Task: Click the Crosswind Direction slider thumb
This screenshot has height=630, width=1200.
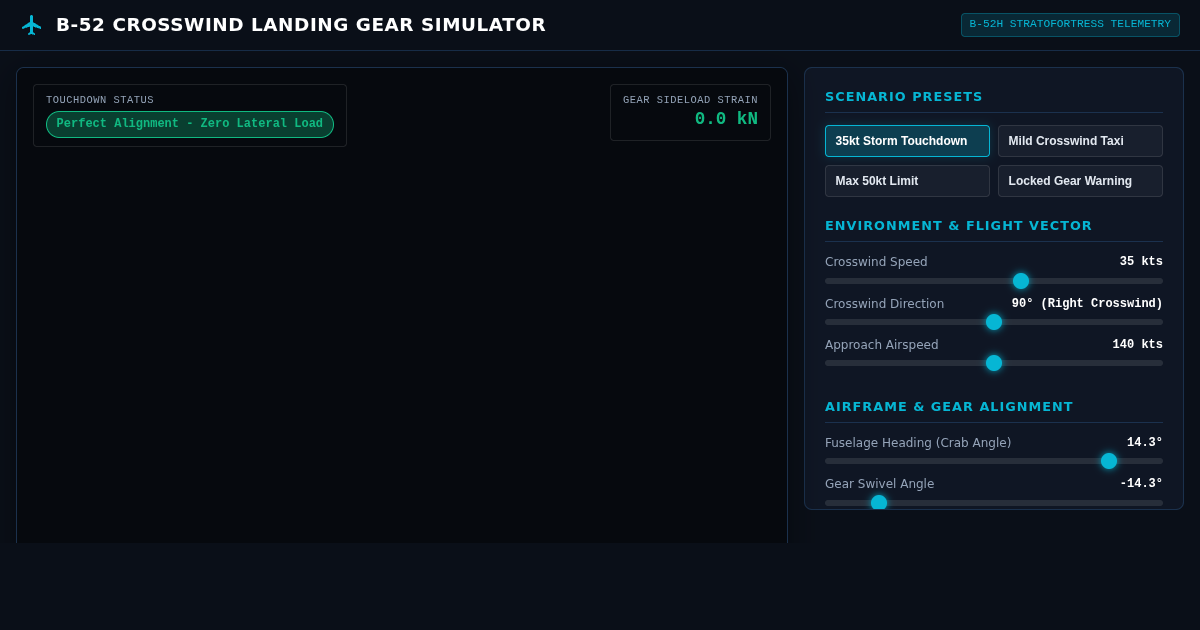Action: tap(994, 322)
